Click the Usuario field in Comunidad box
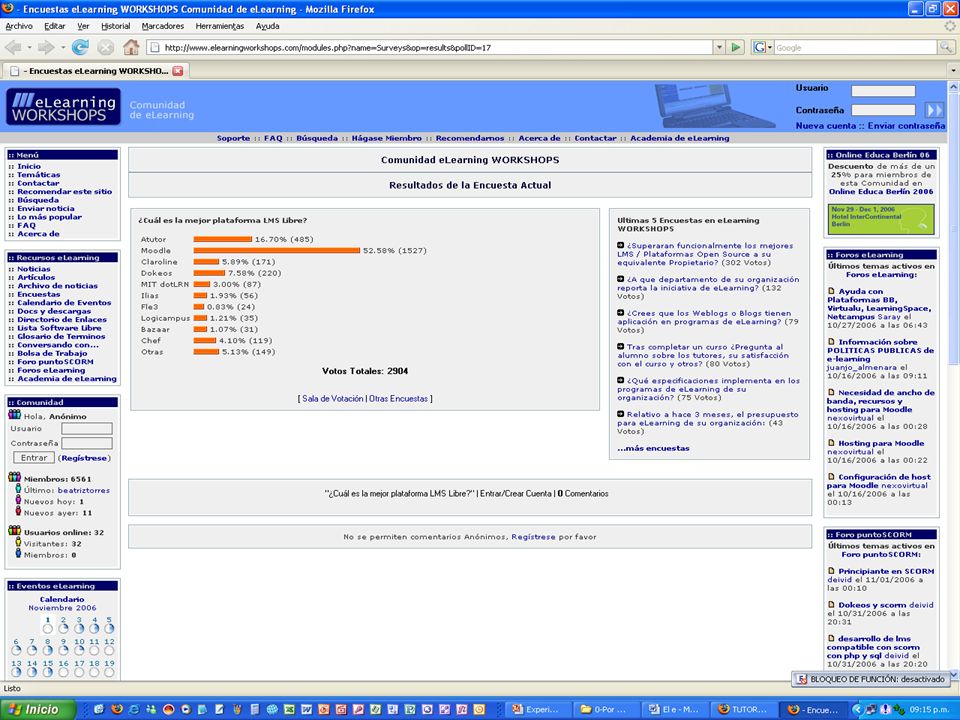 [87, 429]
